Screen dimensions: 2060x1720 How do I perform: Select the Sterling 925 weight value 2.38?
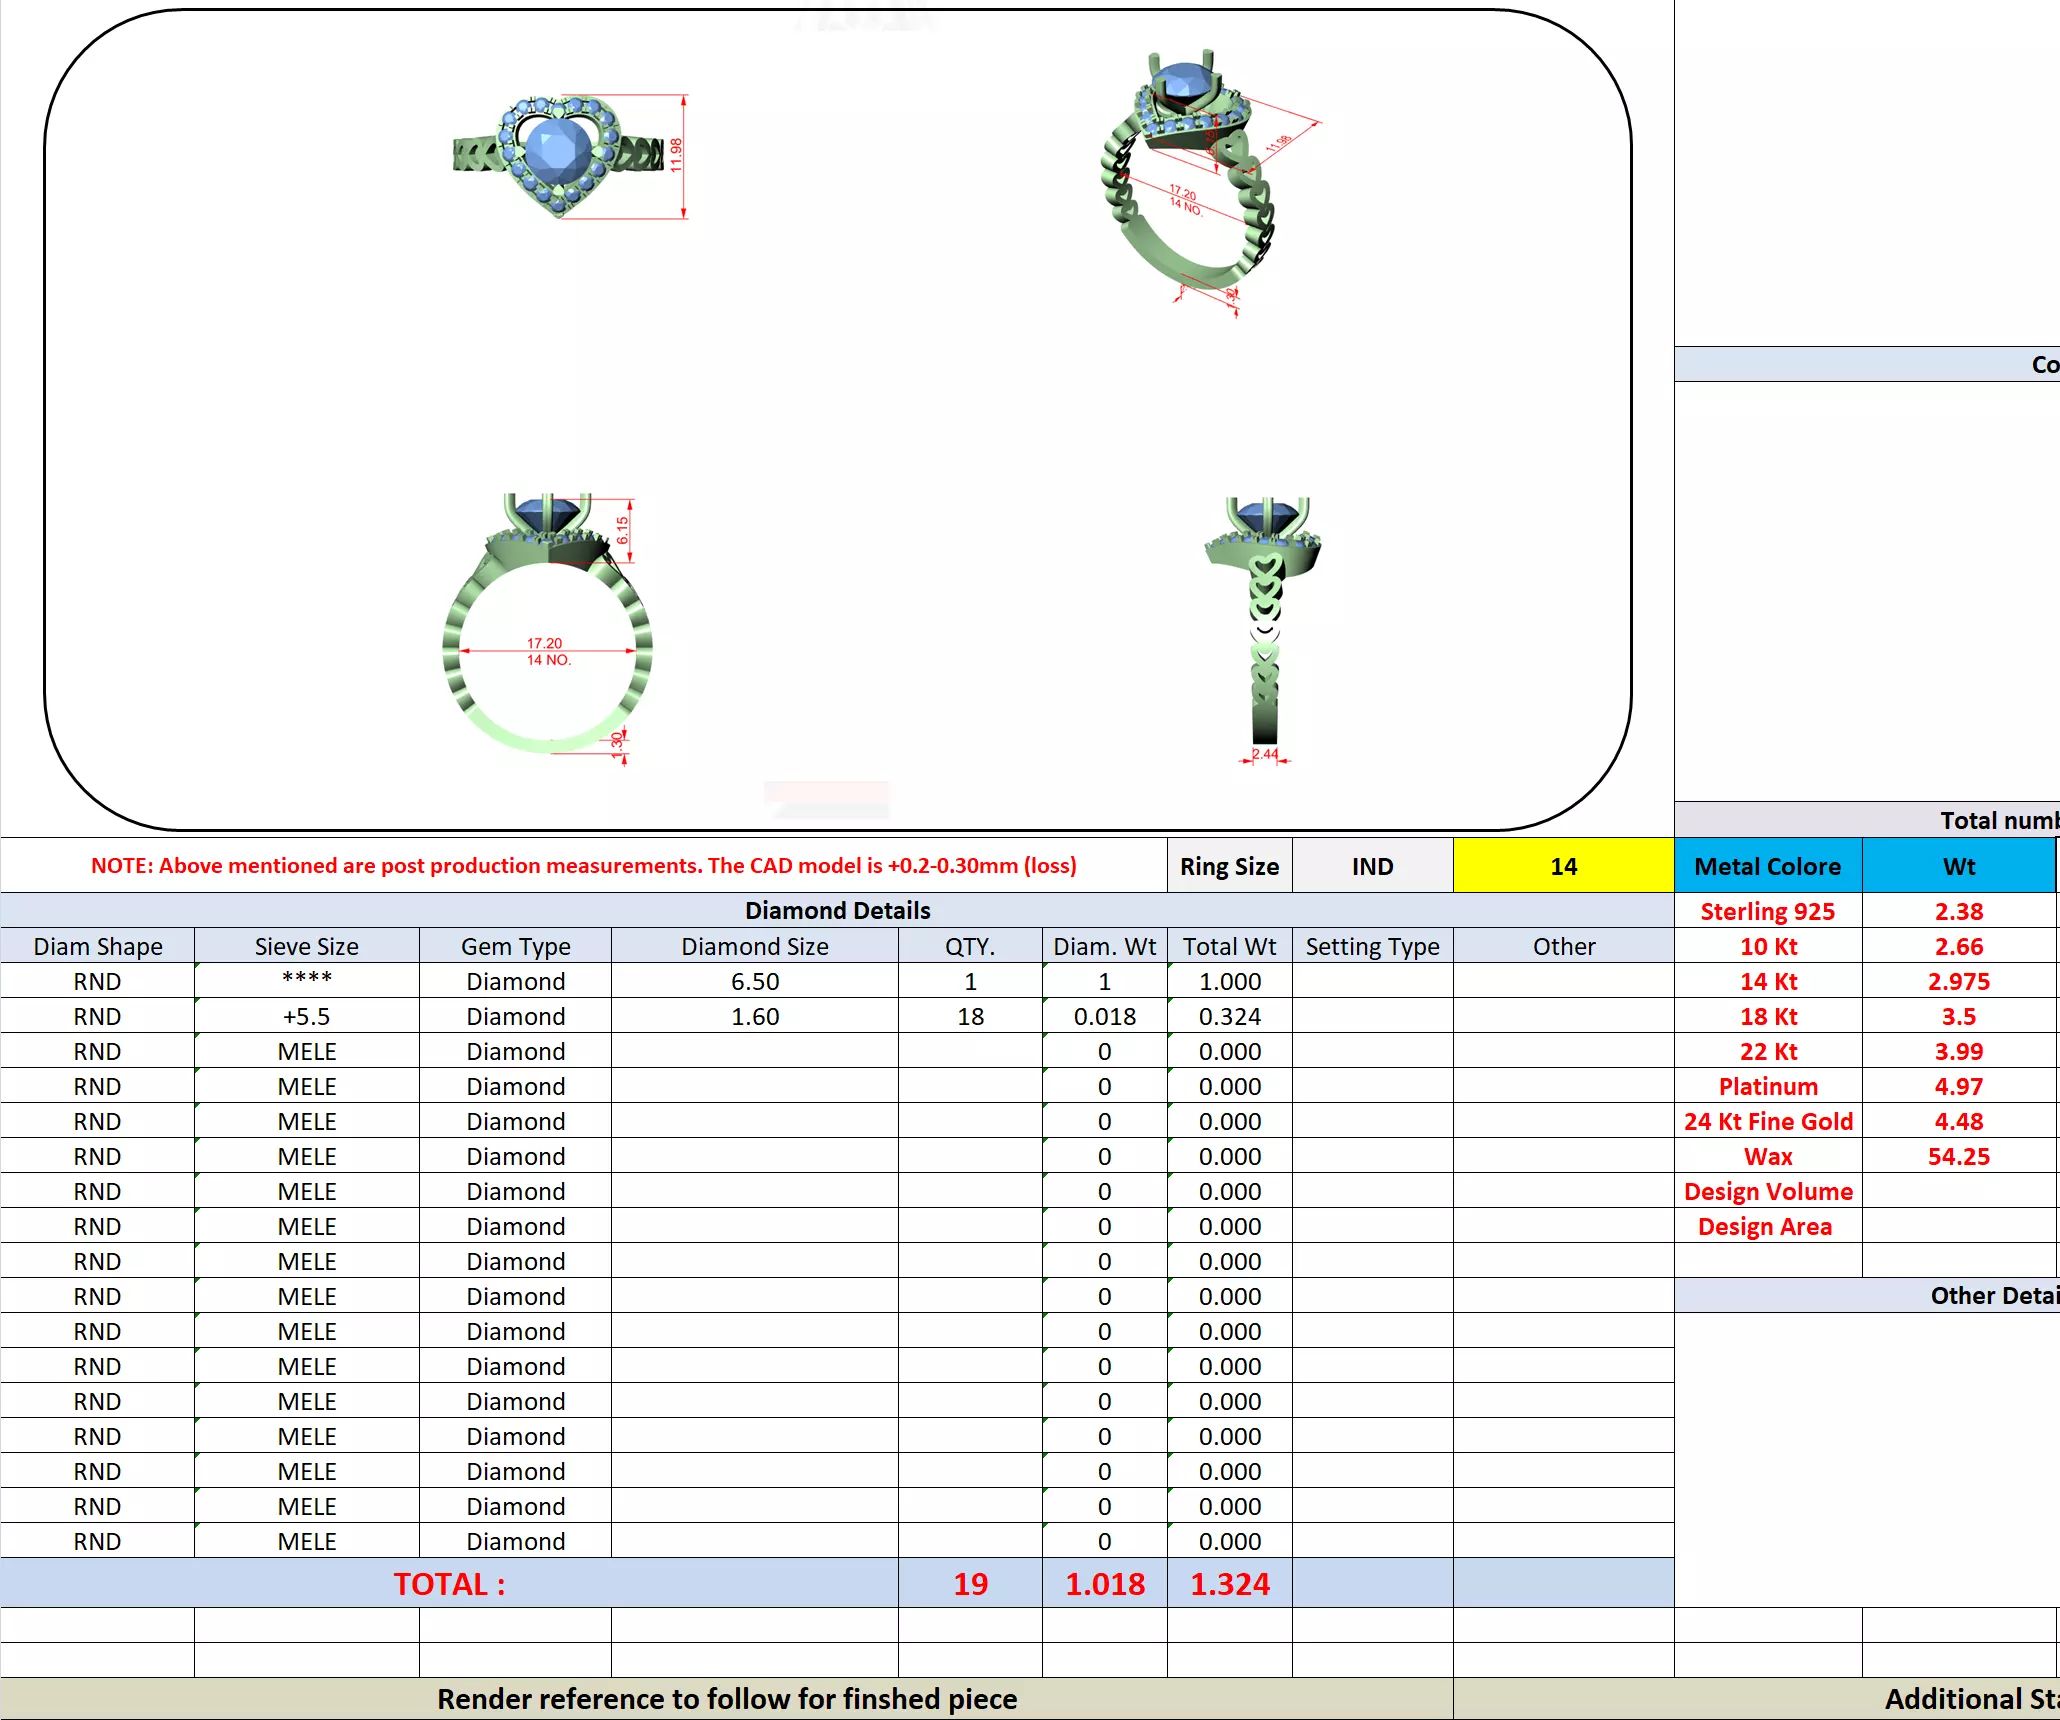click(x=1958, y=911)
